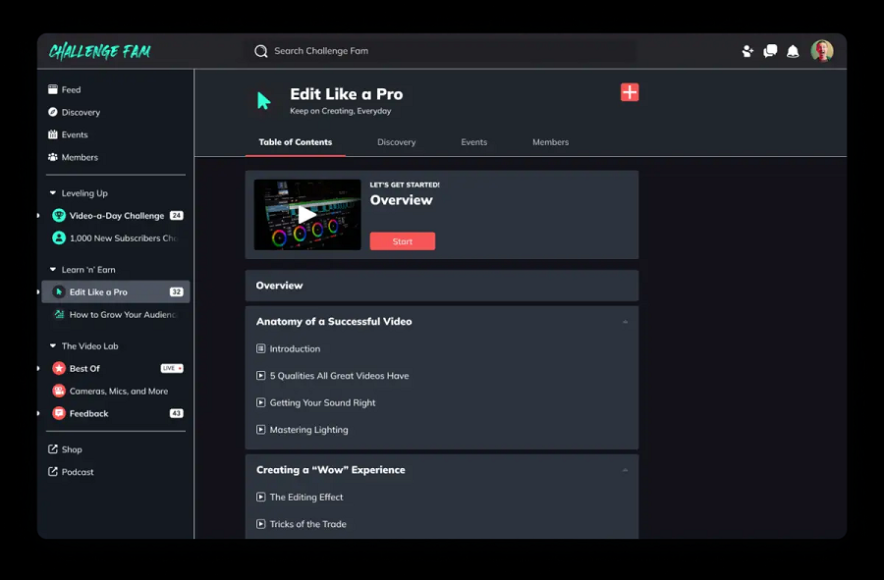Open Video-a-Day Challenge space
Screen dimensions: 884x580
pyautogui.click(x=116, y=215)
